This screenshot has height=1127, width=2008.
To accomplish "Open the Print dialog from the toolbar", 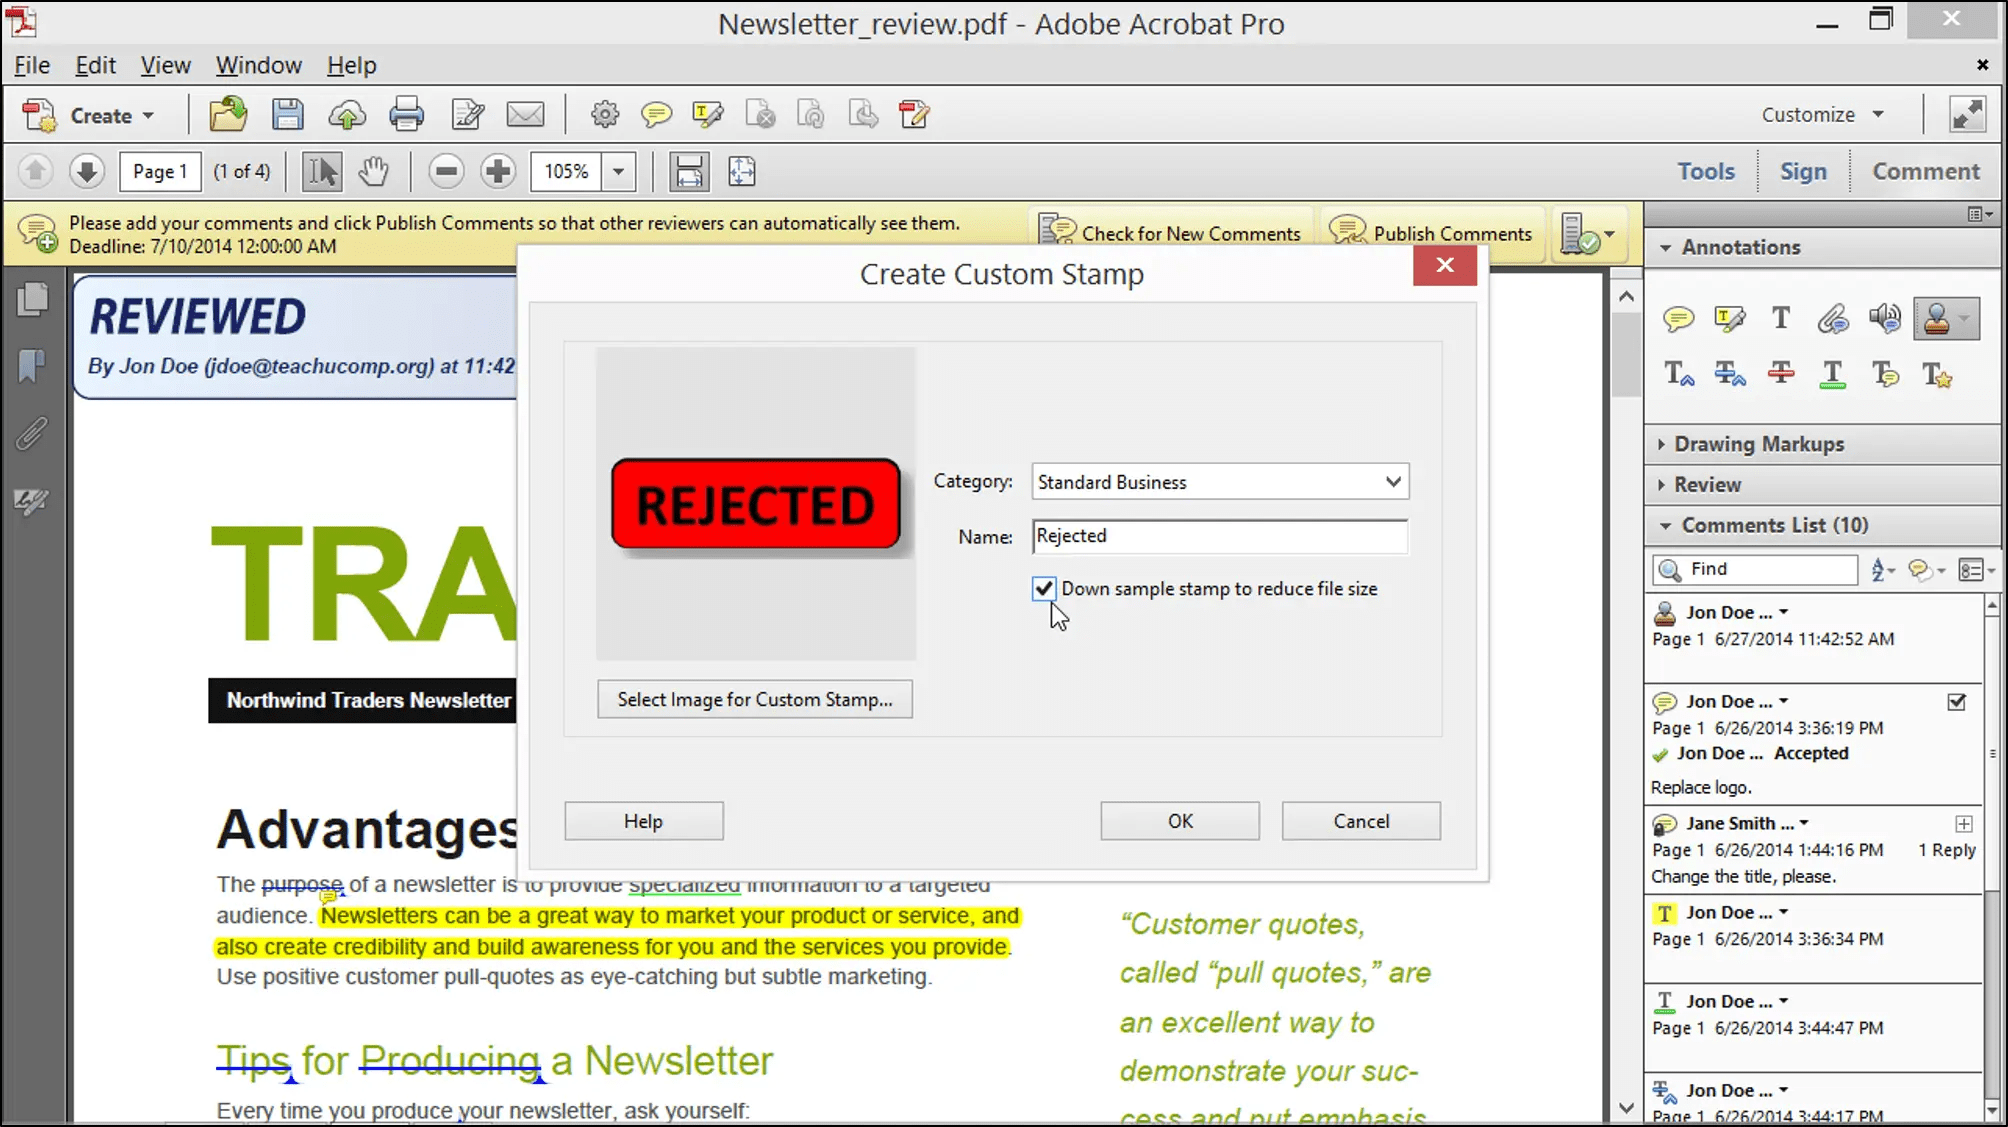I will coord(407,114).
